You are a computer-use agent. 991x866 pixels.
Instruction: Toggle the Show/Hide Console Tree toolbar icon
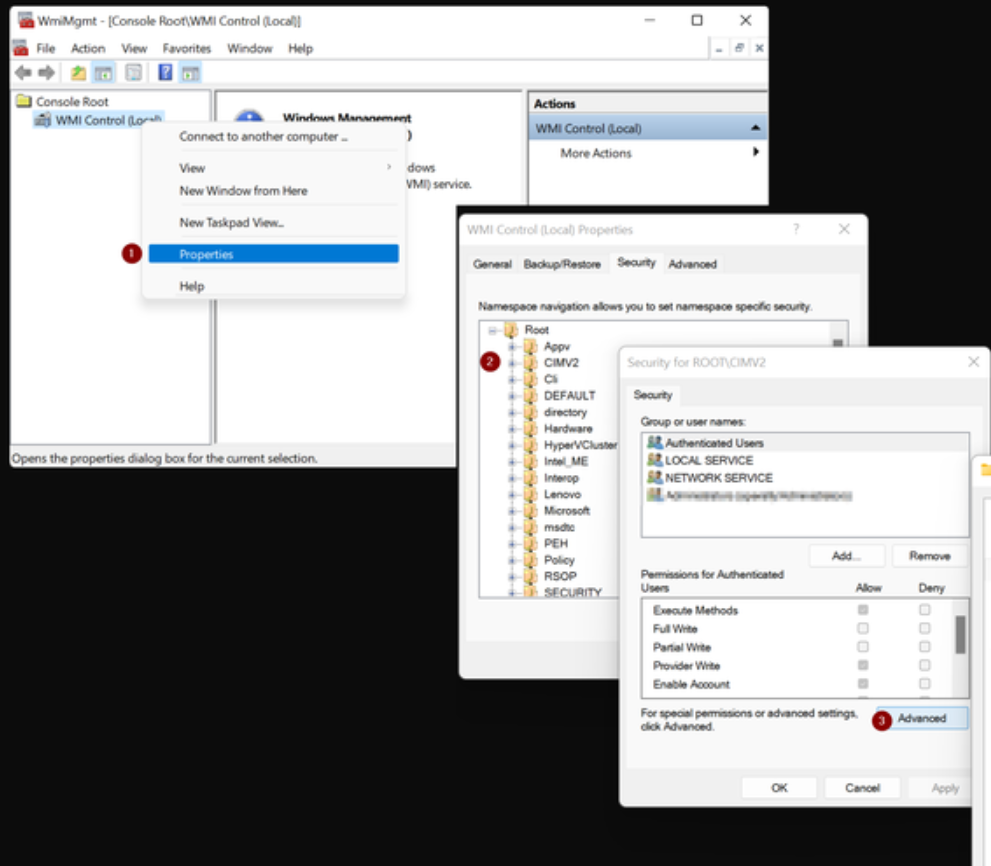pos(103,73)
